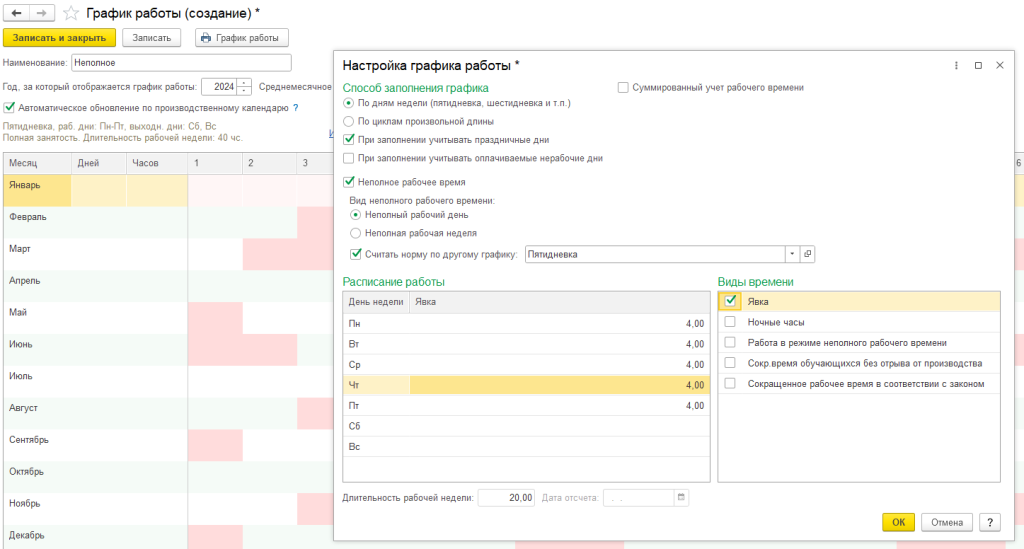This screenshot has height=549, width=1024.
Task: Enable 'Суммированный учет рабочего времени' checkbox
Action: [x=623, y=87]
